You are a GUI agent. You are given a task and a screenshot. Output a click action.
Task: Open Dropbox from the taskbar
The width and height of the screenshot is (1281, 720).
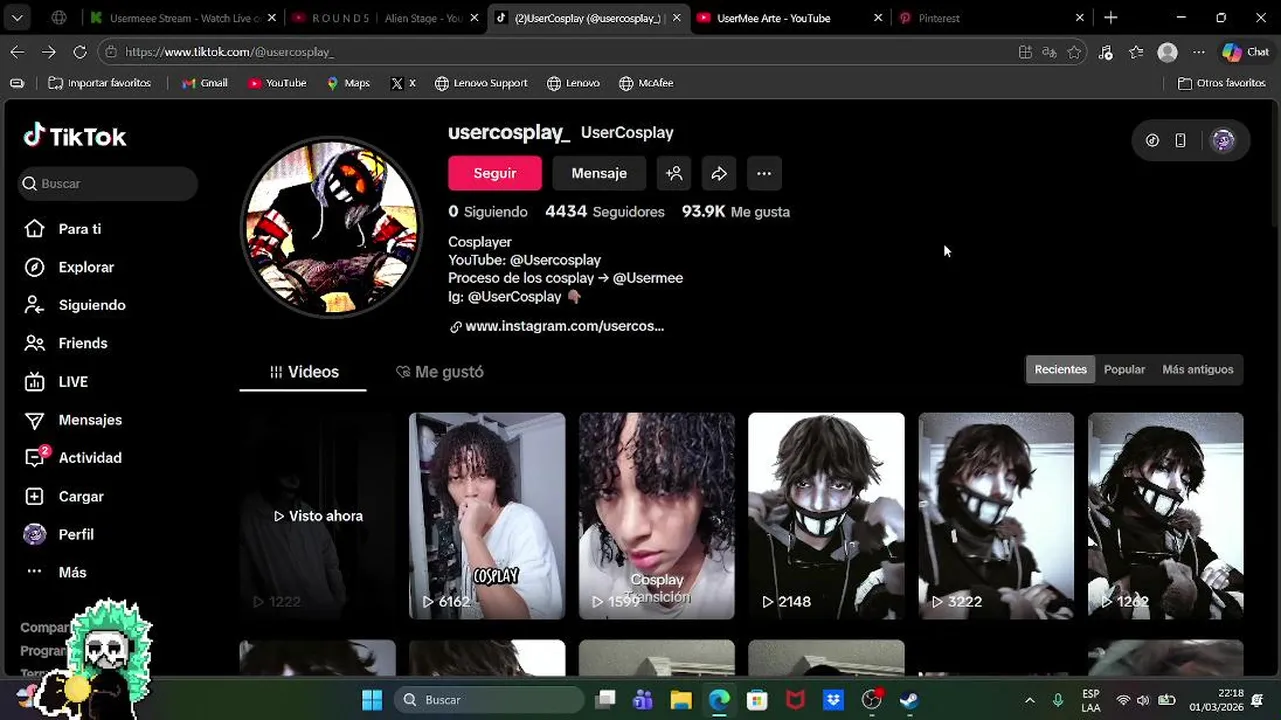833,700
